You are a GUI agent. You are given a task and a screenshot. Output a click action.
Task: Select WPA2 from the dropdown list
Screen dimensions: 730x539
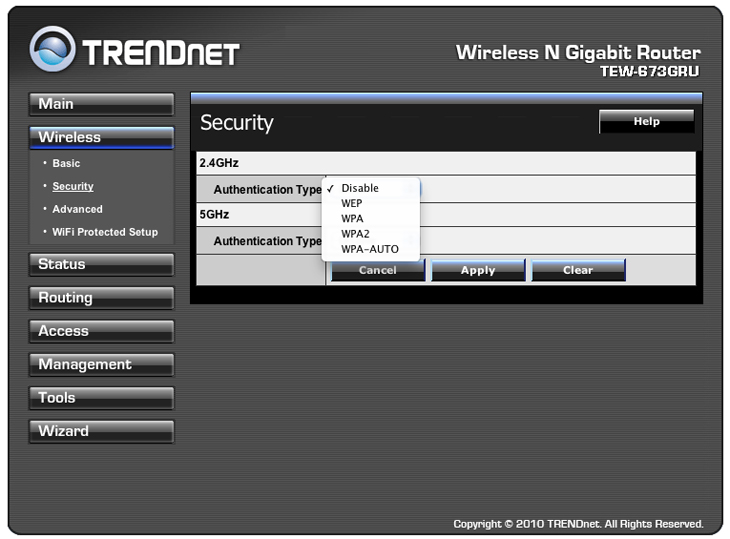355,233
